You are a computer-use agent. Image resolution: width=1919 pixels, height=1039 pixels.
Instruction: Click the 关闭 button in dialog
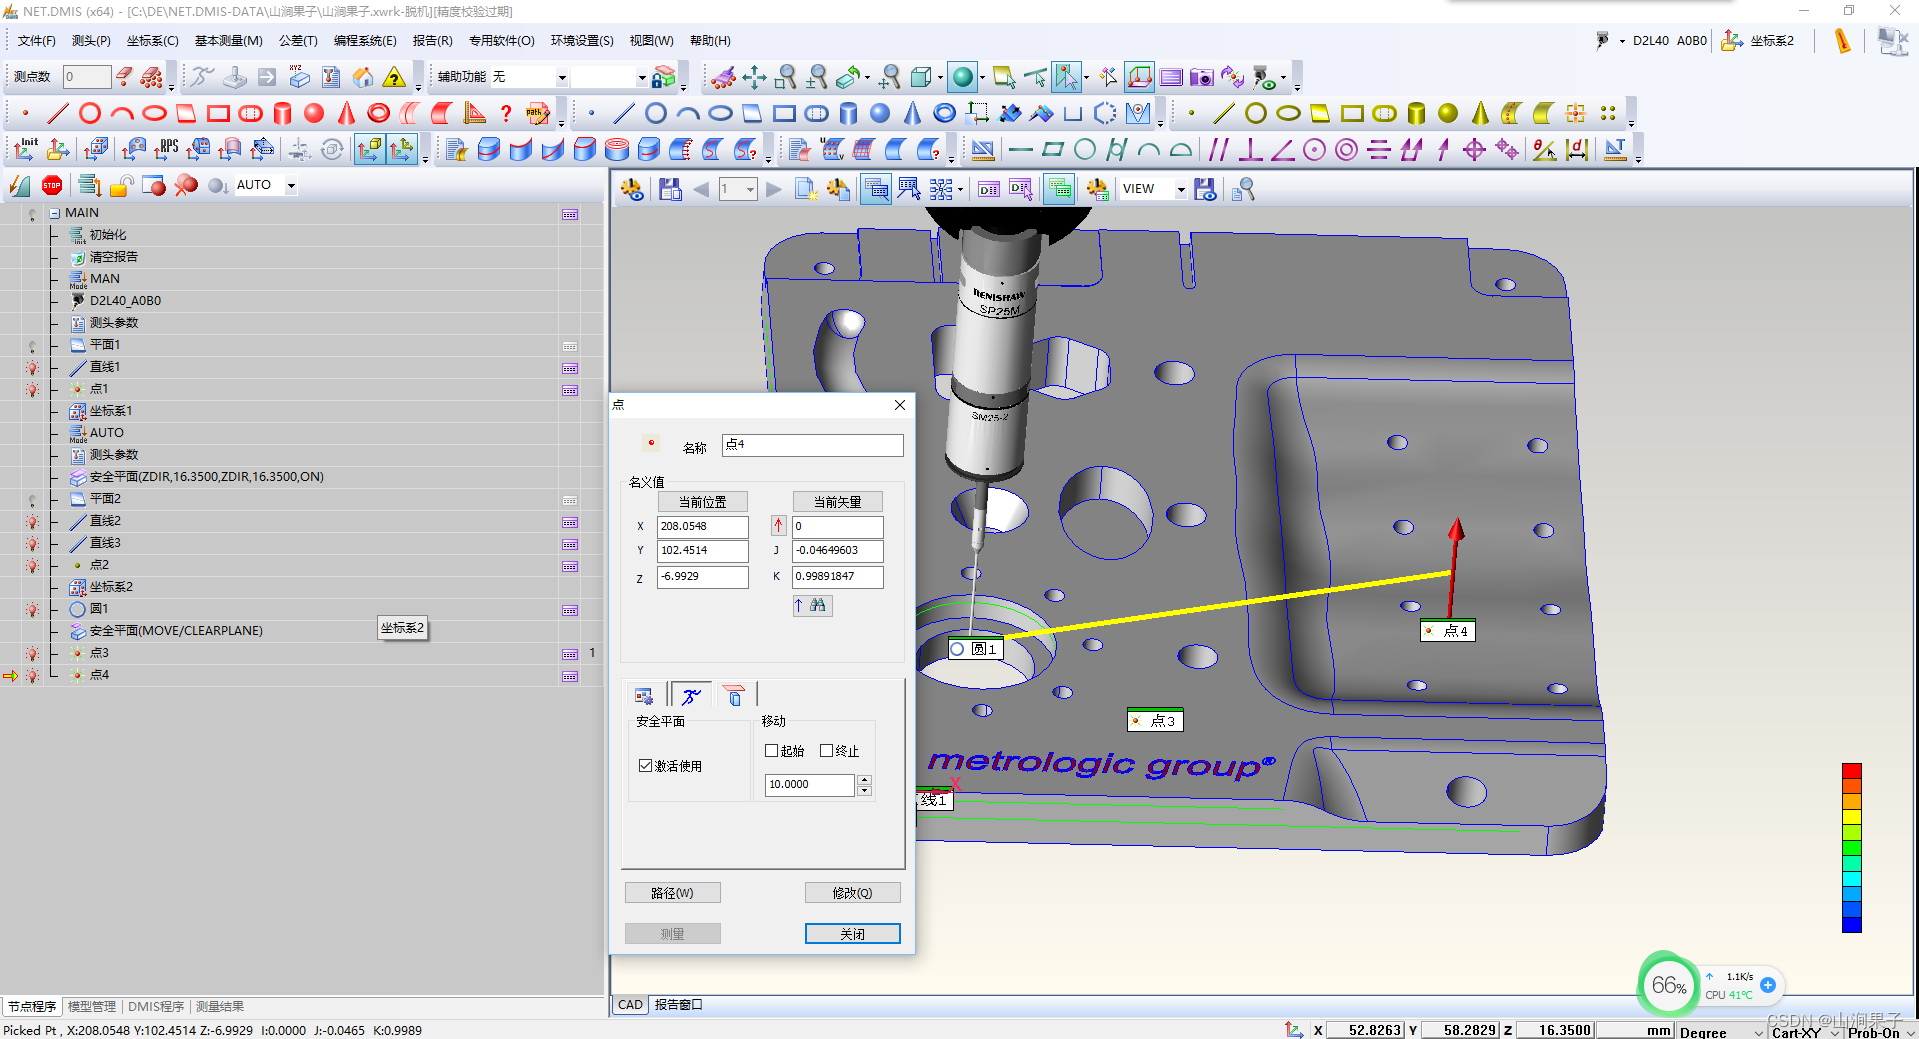click(852, 934)
